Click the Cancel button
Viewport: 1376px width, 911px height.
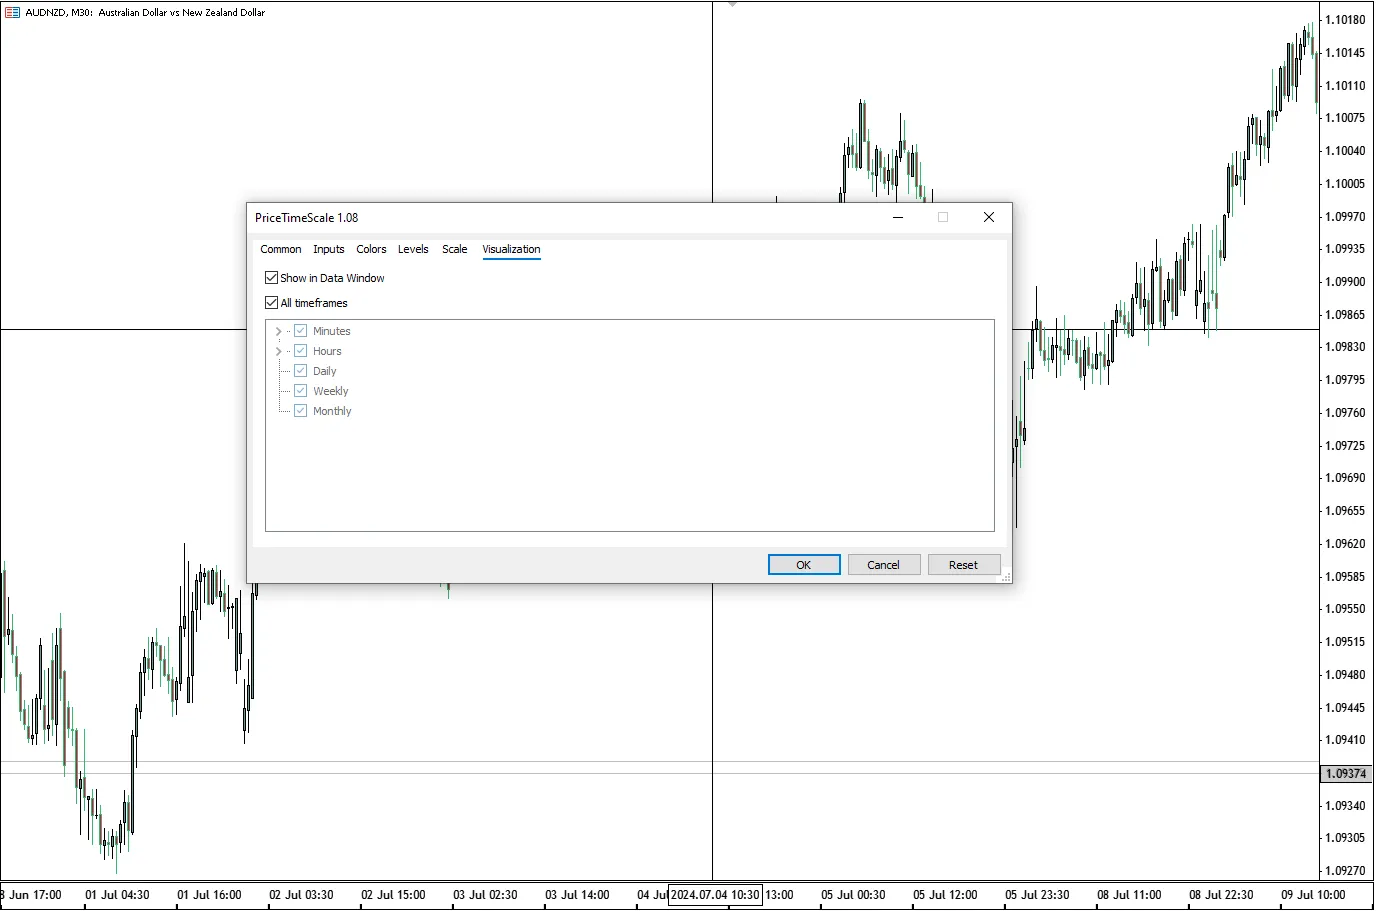click(884, 565)
